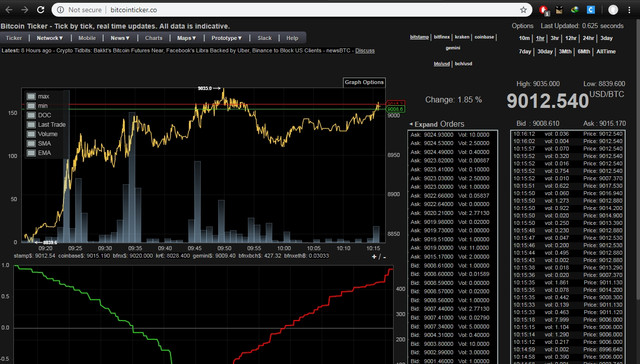This screenshot has width=640, height=364.
Task: Open the Graph Options panel
Action: click(364, 82)
